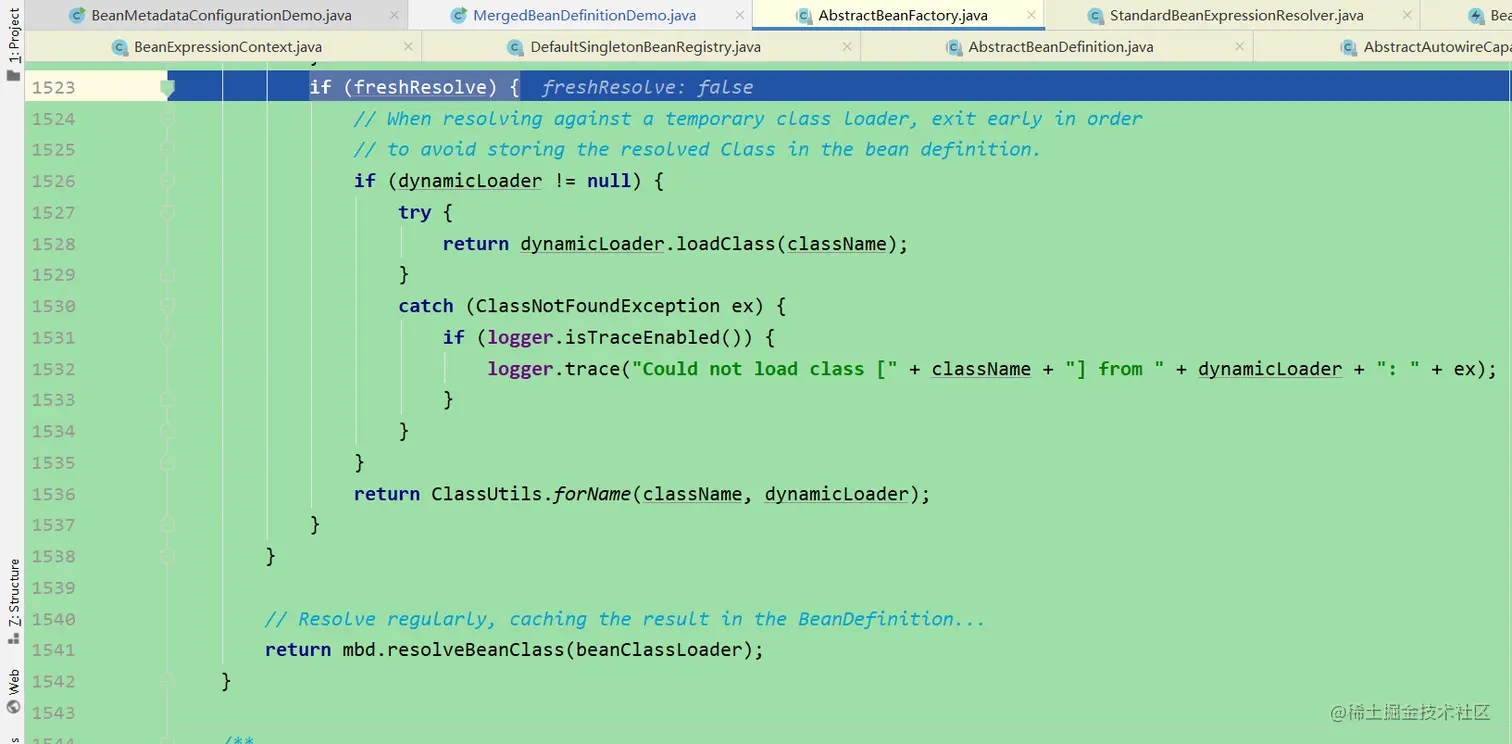
Task: Click the class icon of BeanExpressionContext.java tab
Action: (x=120, y=47)
